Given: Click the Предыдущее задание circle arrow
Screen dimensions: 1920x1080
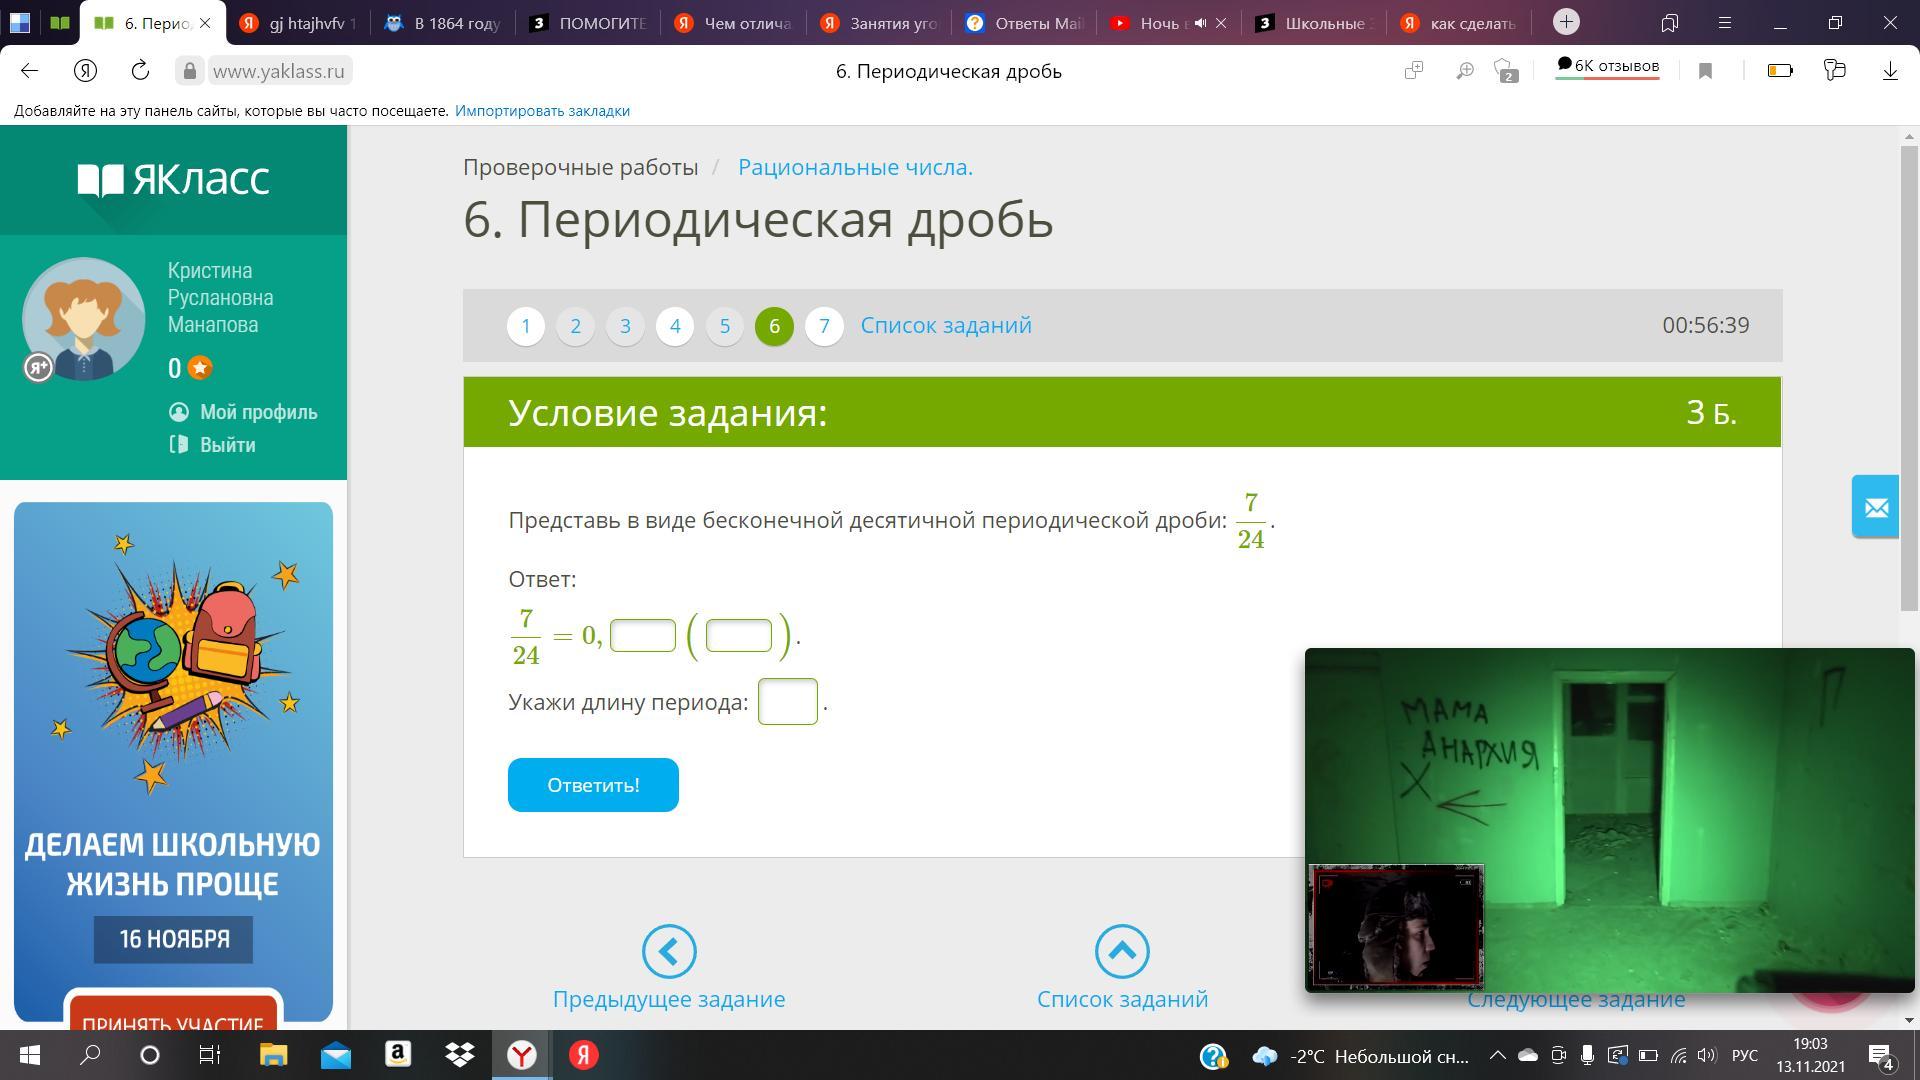Looking at the screenshot, I should (x=669, y=951).
